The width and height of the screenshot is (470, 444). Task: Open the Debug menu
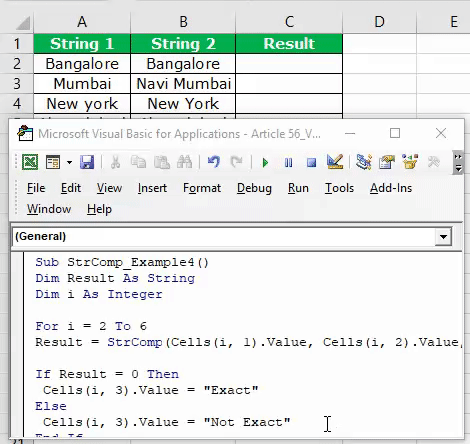point(254,188)
